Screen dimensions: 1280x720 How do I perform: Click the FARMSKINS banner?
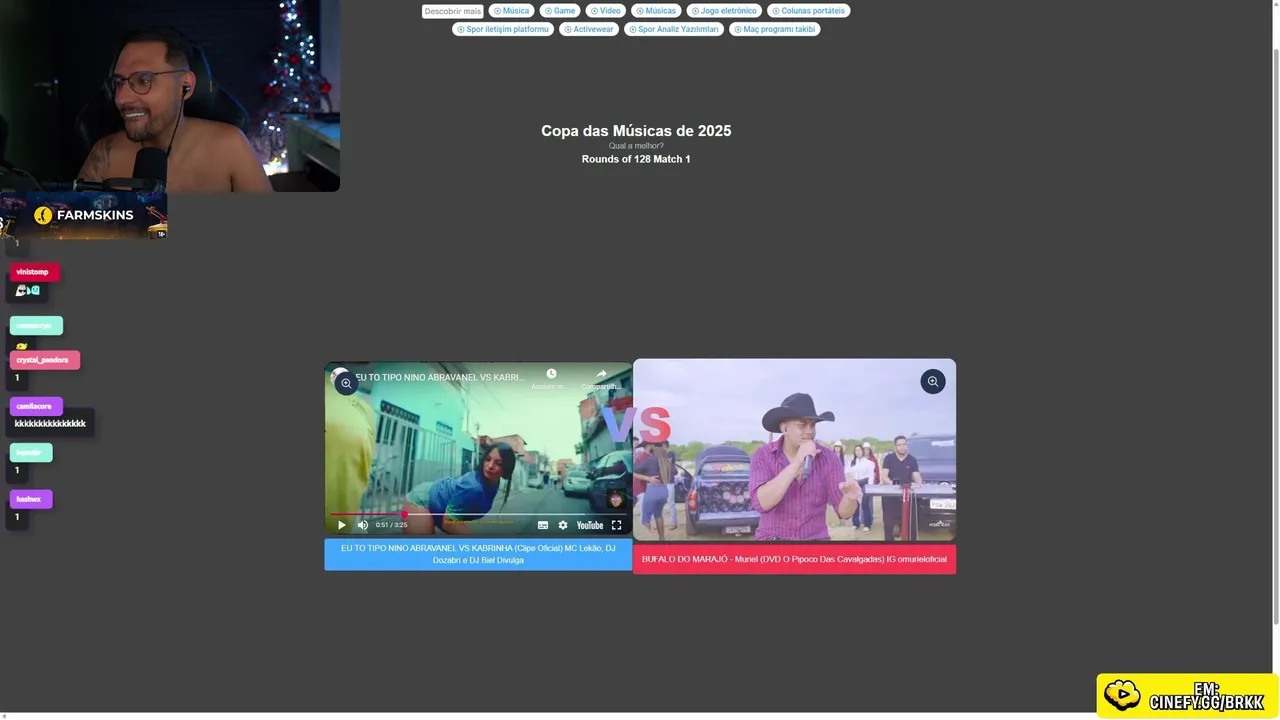[84, 215]
